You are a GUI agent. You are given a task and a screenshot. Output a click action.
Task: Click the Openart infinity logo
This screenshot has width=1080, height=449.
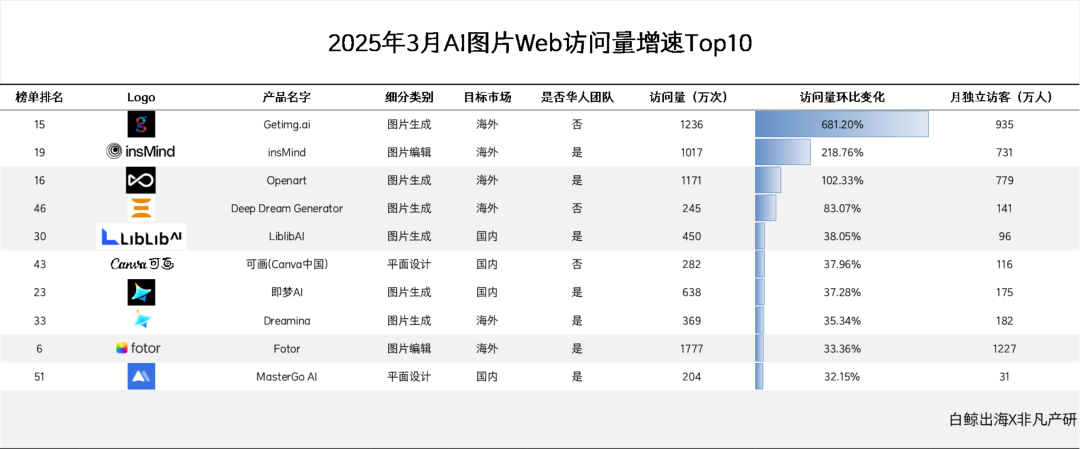click(141, 180)
